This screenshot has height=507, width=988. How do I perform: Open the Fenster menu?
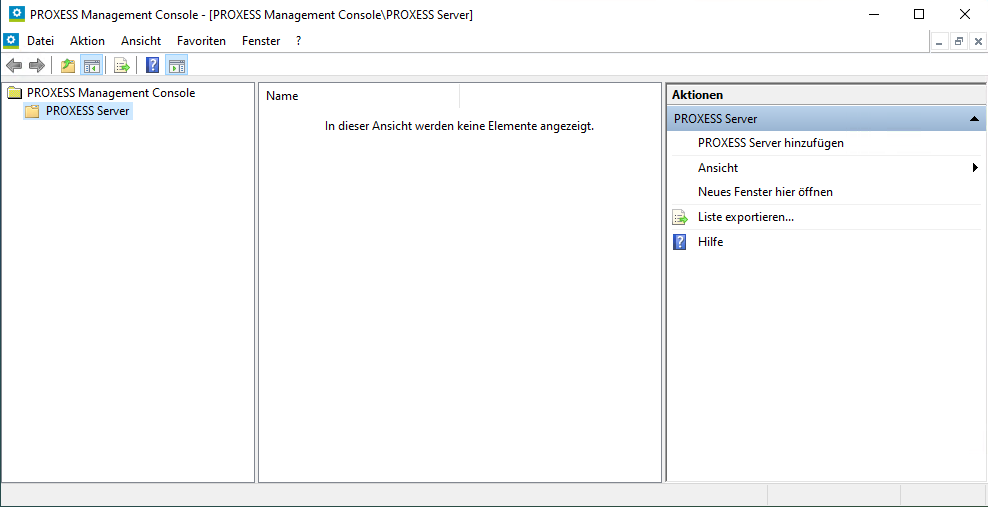(261, 41)
